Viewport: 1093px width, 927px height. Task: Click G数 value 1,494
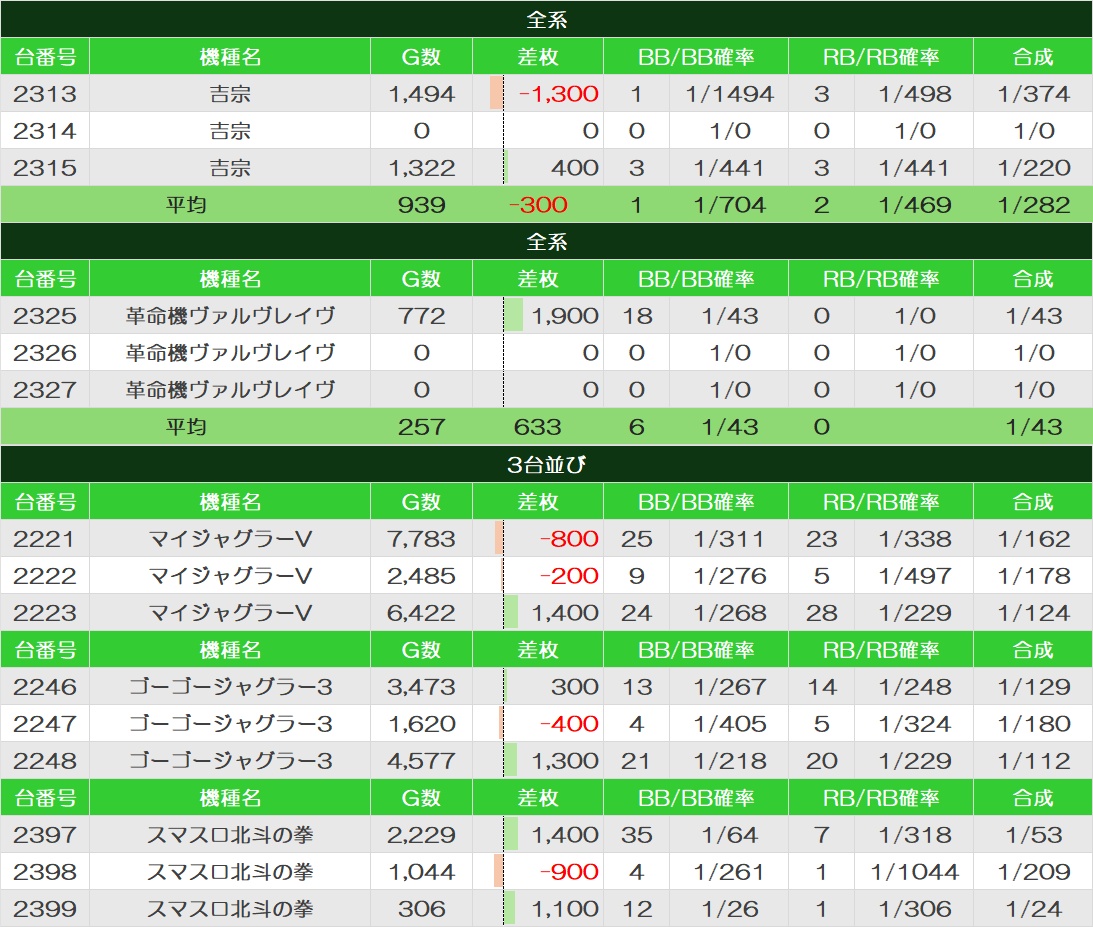pyautogui.click(x=422, y=93)
